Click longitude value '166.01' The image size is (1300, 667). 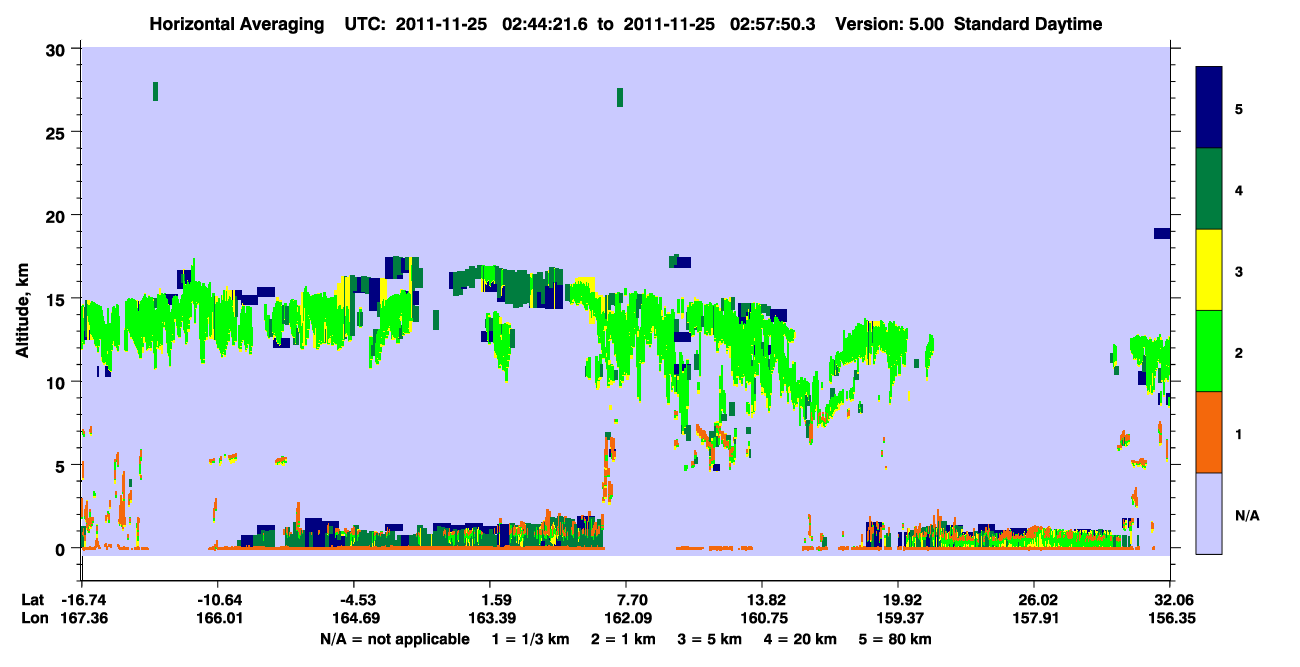tap(218, 618)
